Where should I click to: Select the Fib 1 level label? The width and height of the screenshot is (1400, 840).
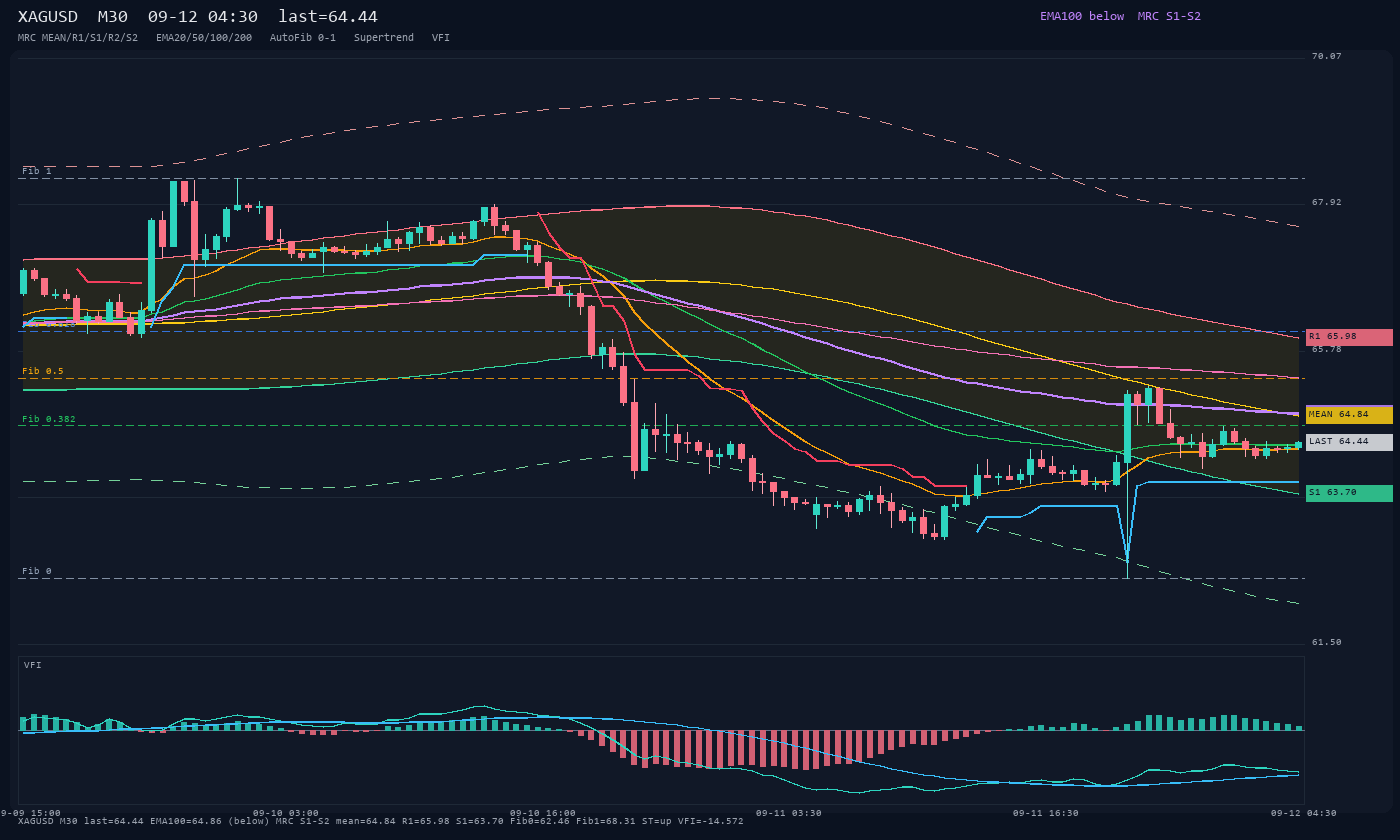37,171
